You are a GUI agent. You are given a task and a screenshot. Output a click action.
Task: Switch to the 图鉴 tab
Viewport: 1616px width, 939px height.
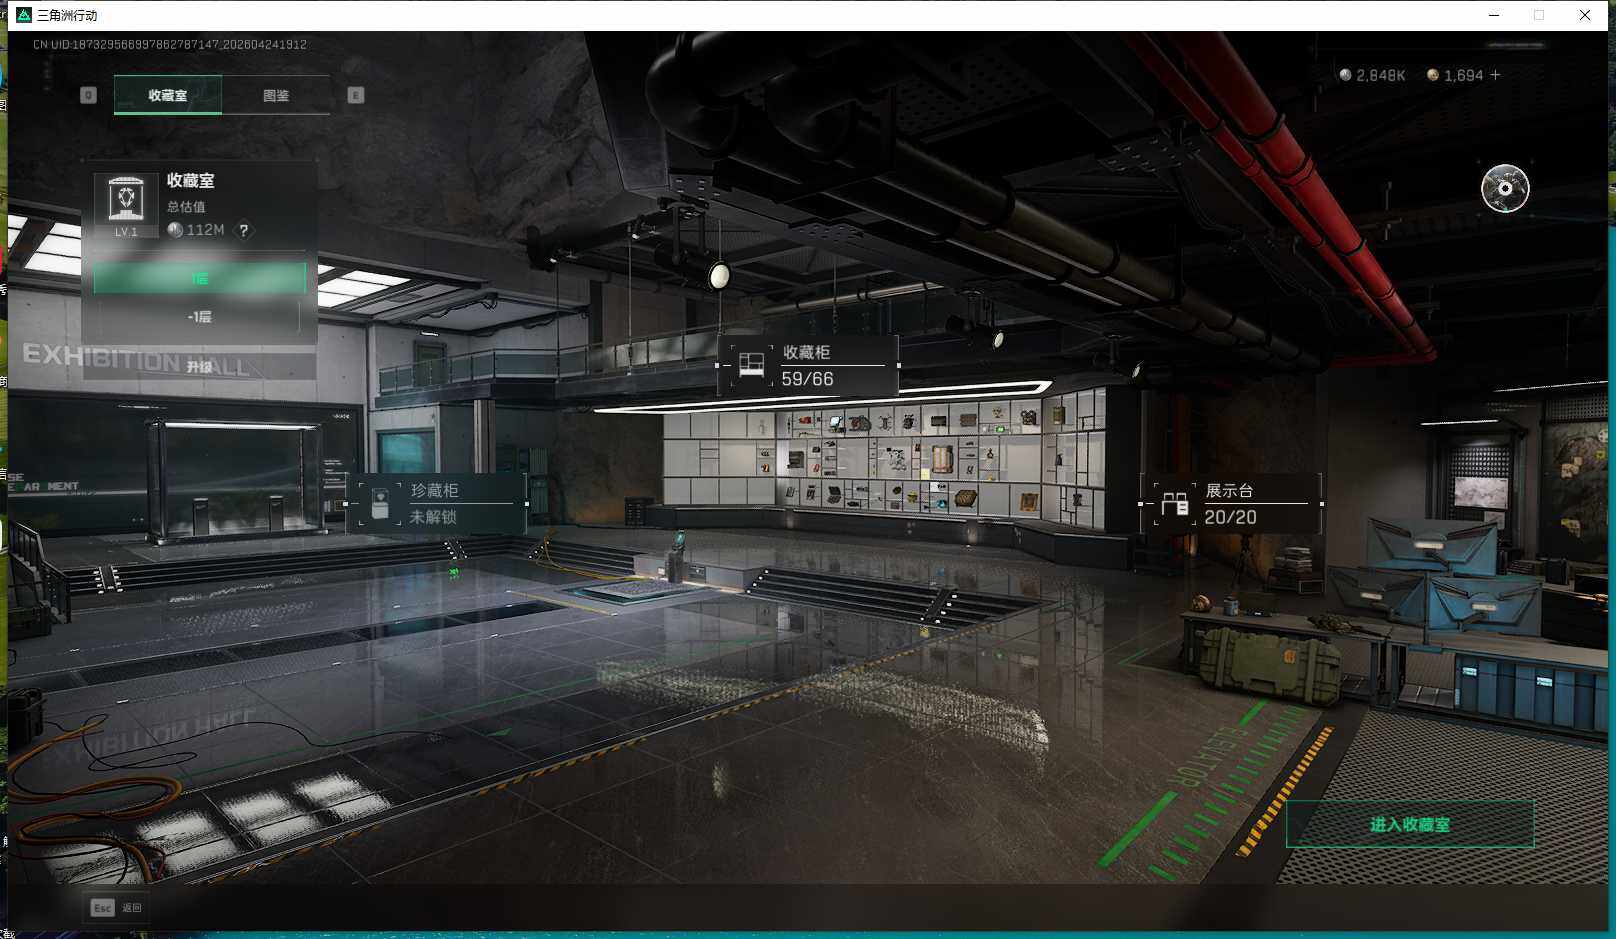click(276, 95)
